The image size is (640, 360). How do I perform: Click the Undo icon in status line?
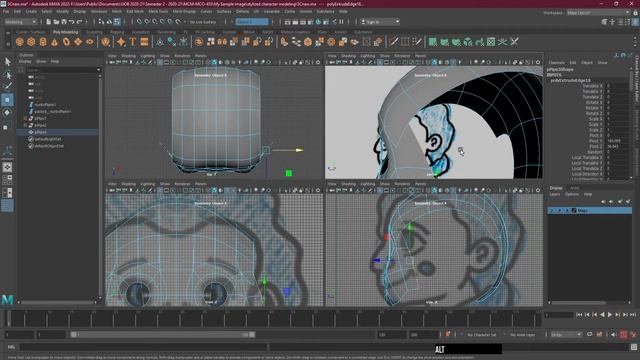[72, 22]
